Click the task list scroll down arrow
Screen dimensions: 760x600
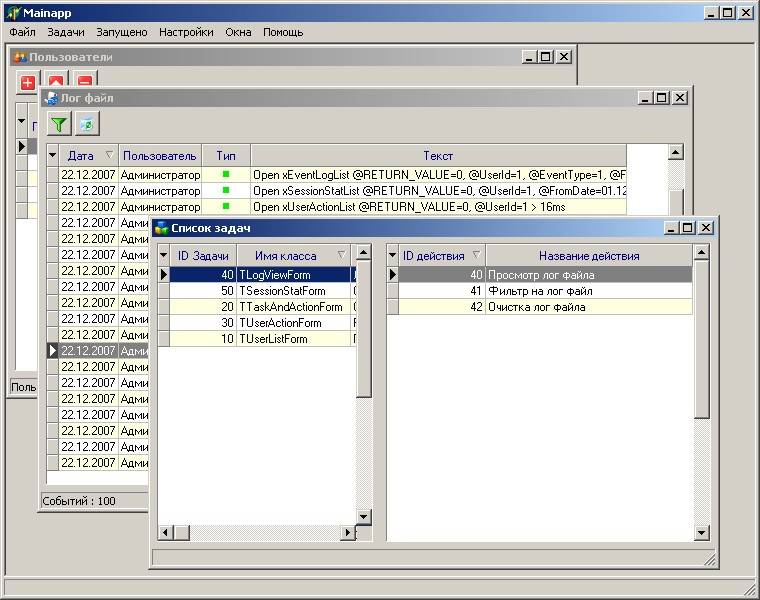coord(364,517)
